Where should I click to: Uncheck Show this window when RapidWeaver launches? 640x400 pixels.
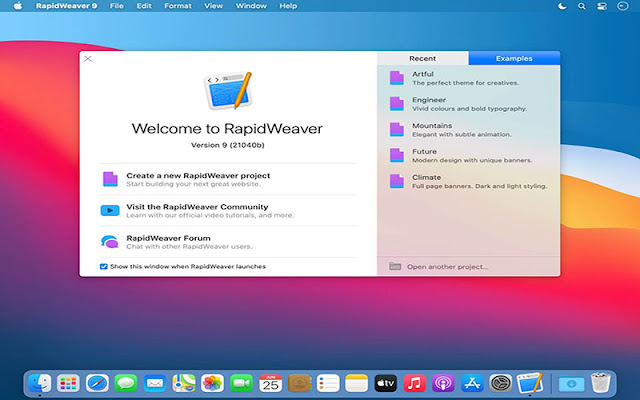(104, 267)
